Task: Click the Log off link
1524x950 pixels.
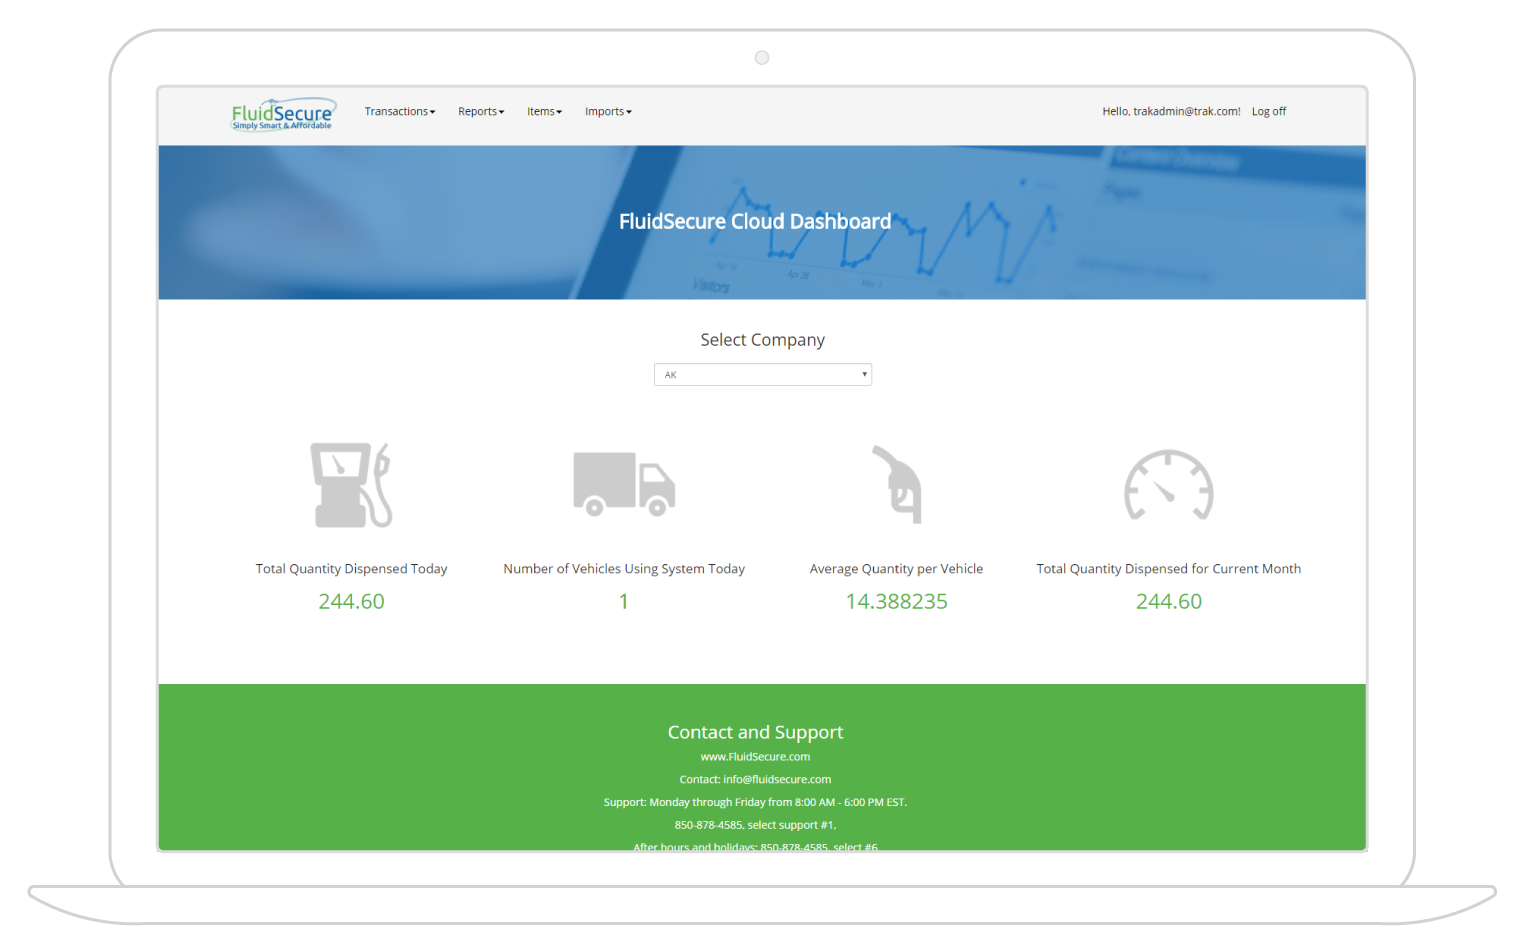Action: click(1268, 111)
